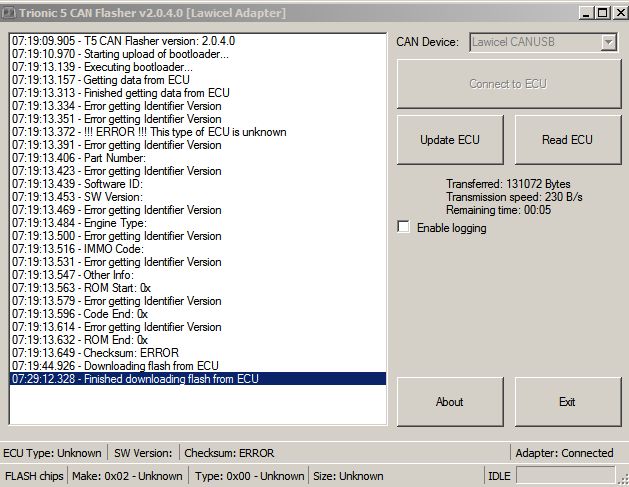Click the Trionic title bar app icon

(8, 13)
